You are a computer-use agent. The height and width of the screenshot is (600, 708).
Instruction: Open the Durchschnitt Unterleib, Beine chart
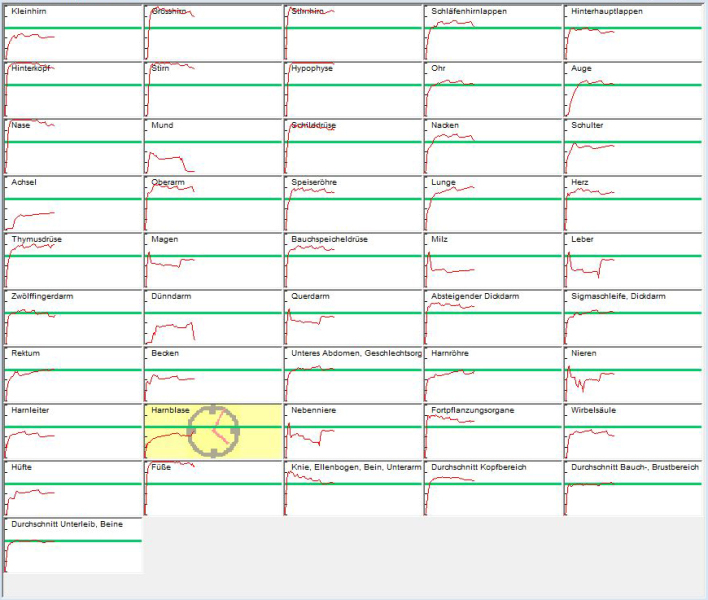click(73, 546)
